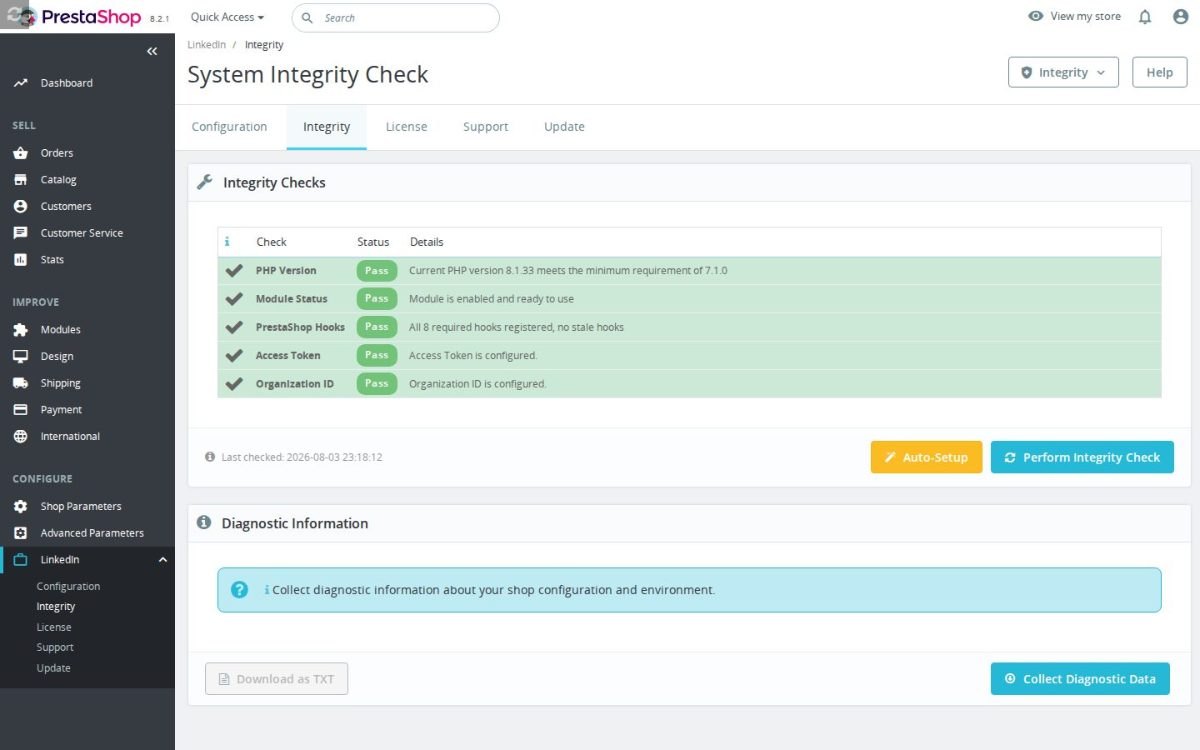Click the Pass badge for PHP Version
Viewport: 1200px width, 750px height.
(x=377, y=271)
